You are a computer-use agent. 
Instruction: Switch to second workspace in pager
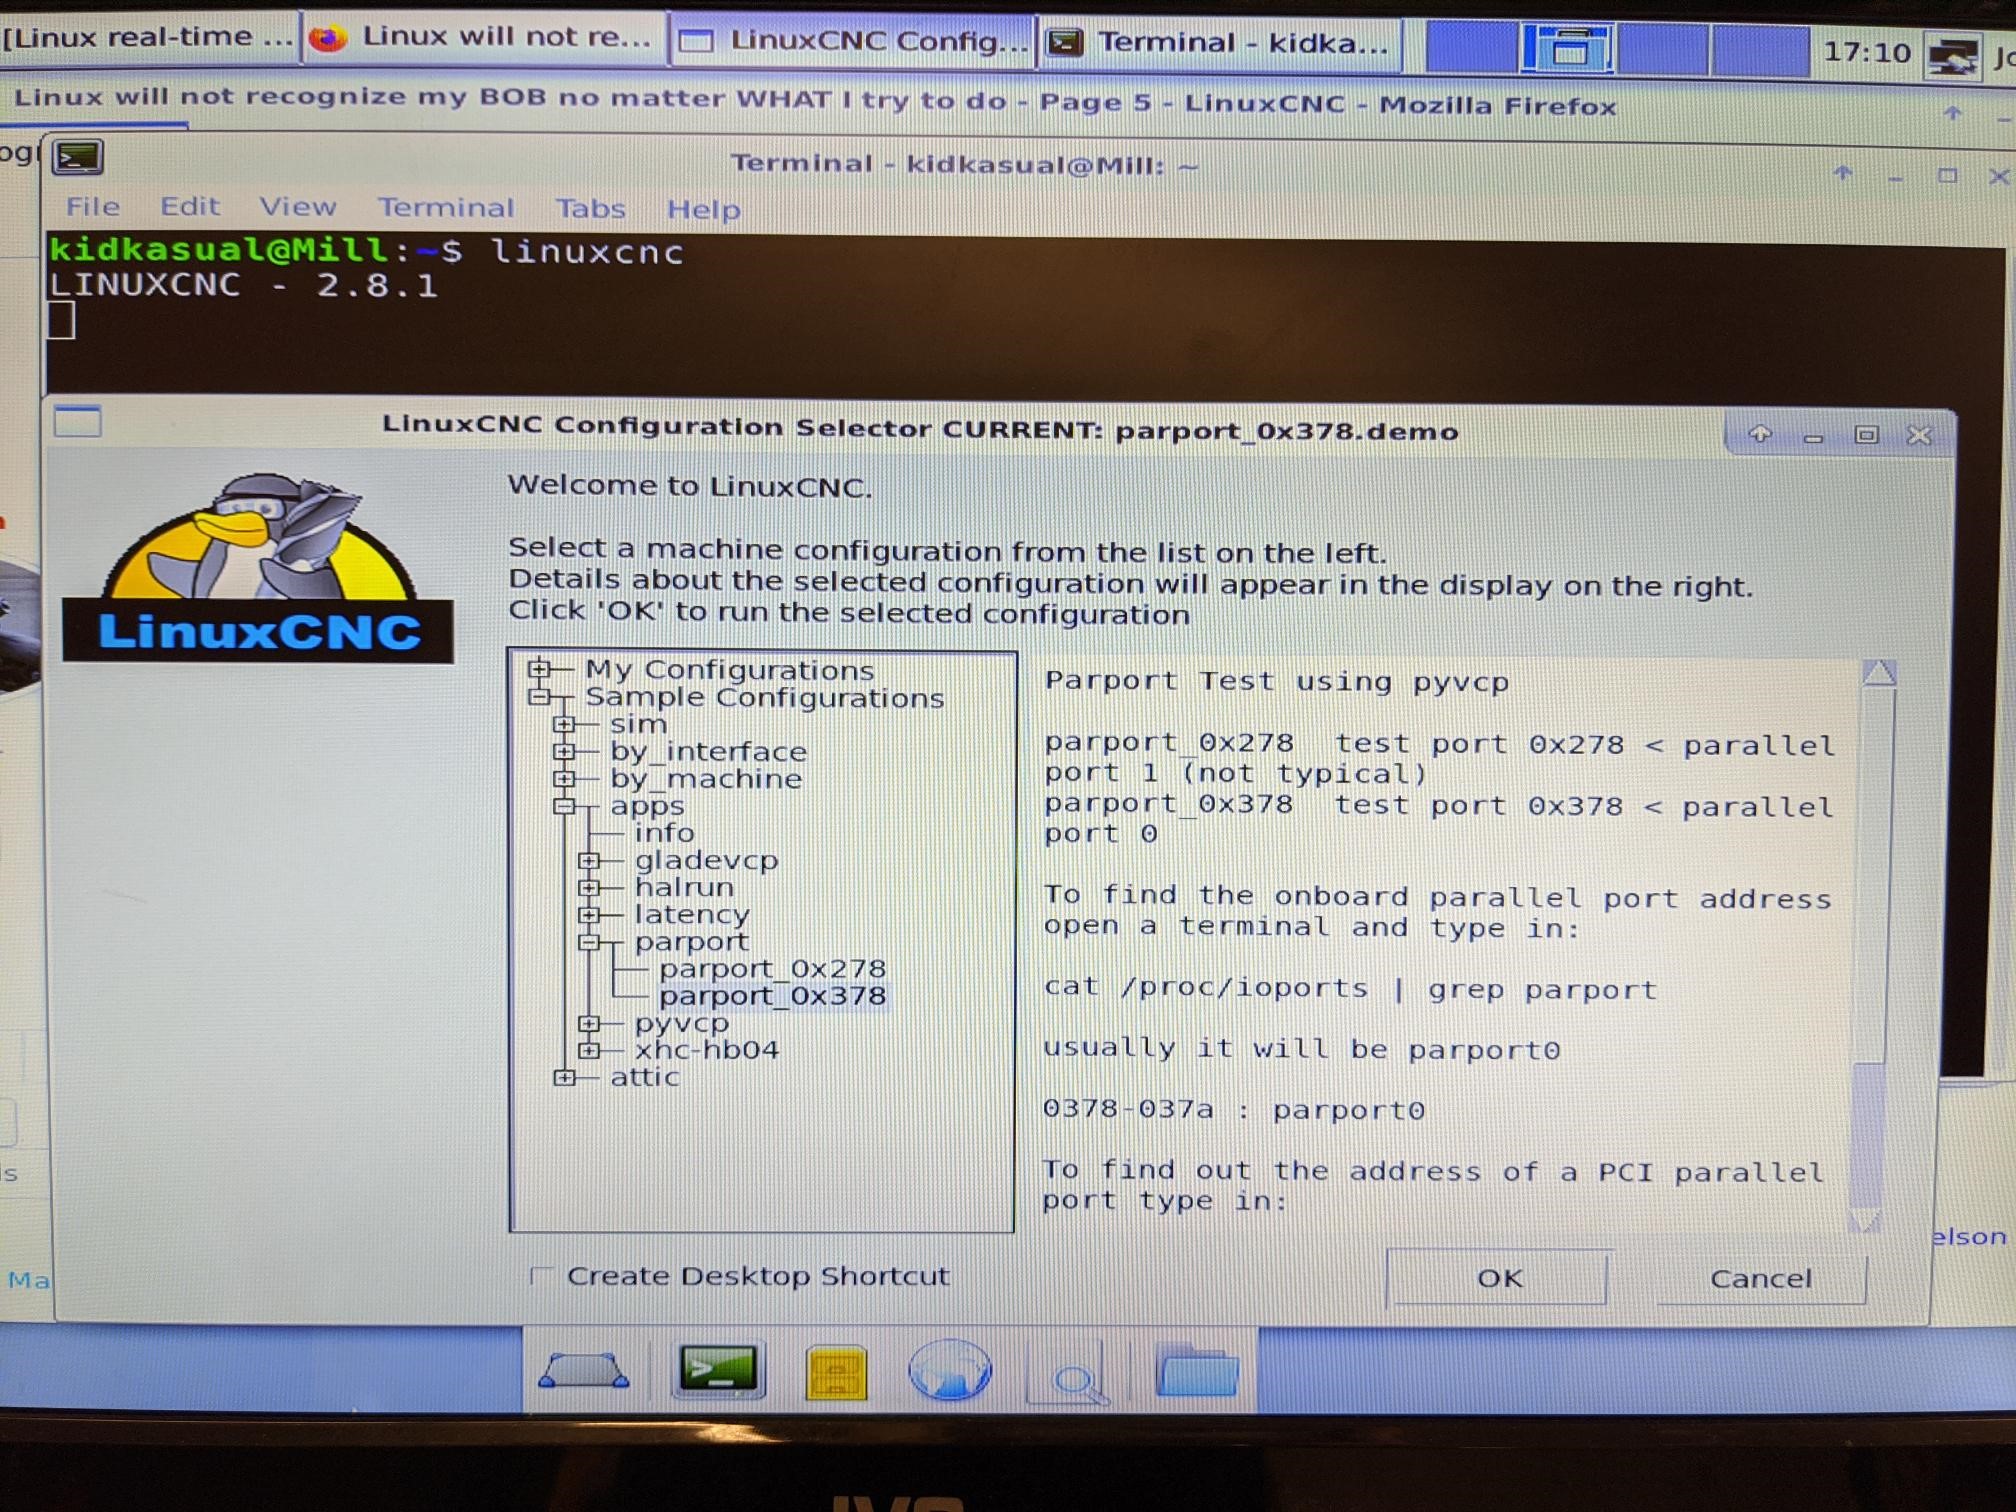[x=1567, y=48]
